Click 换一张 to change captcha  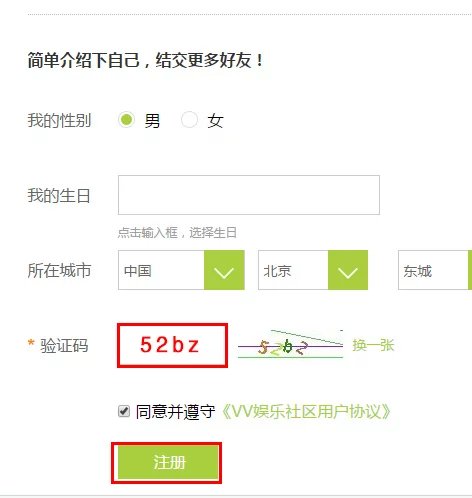[x=373, y=345]
